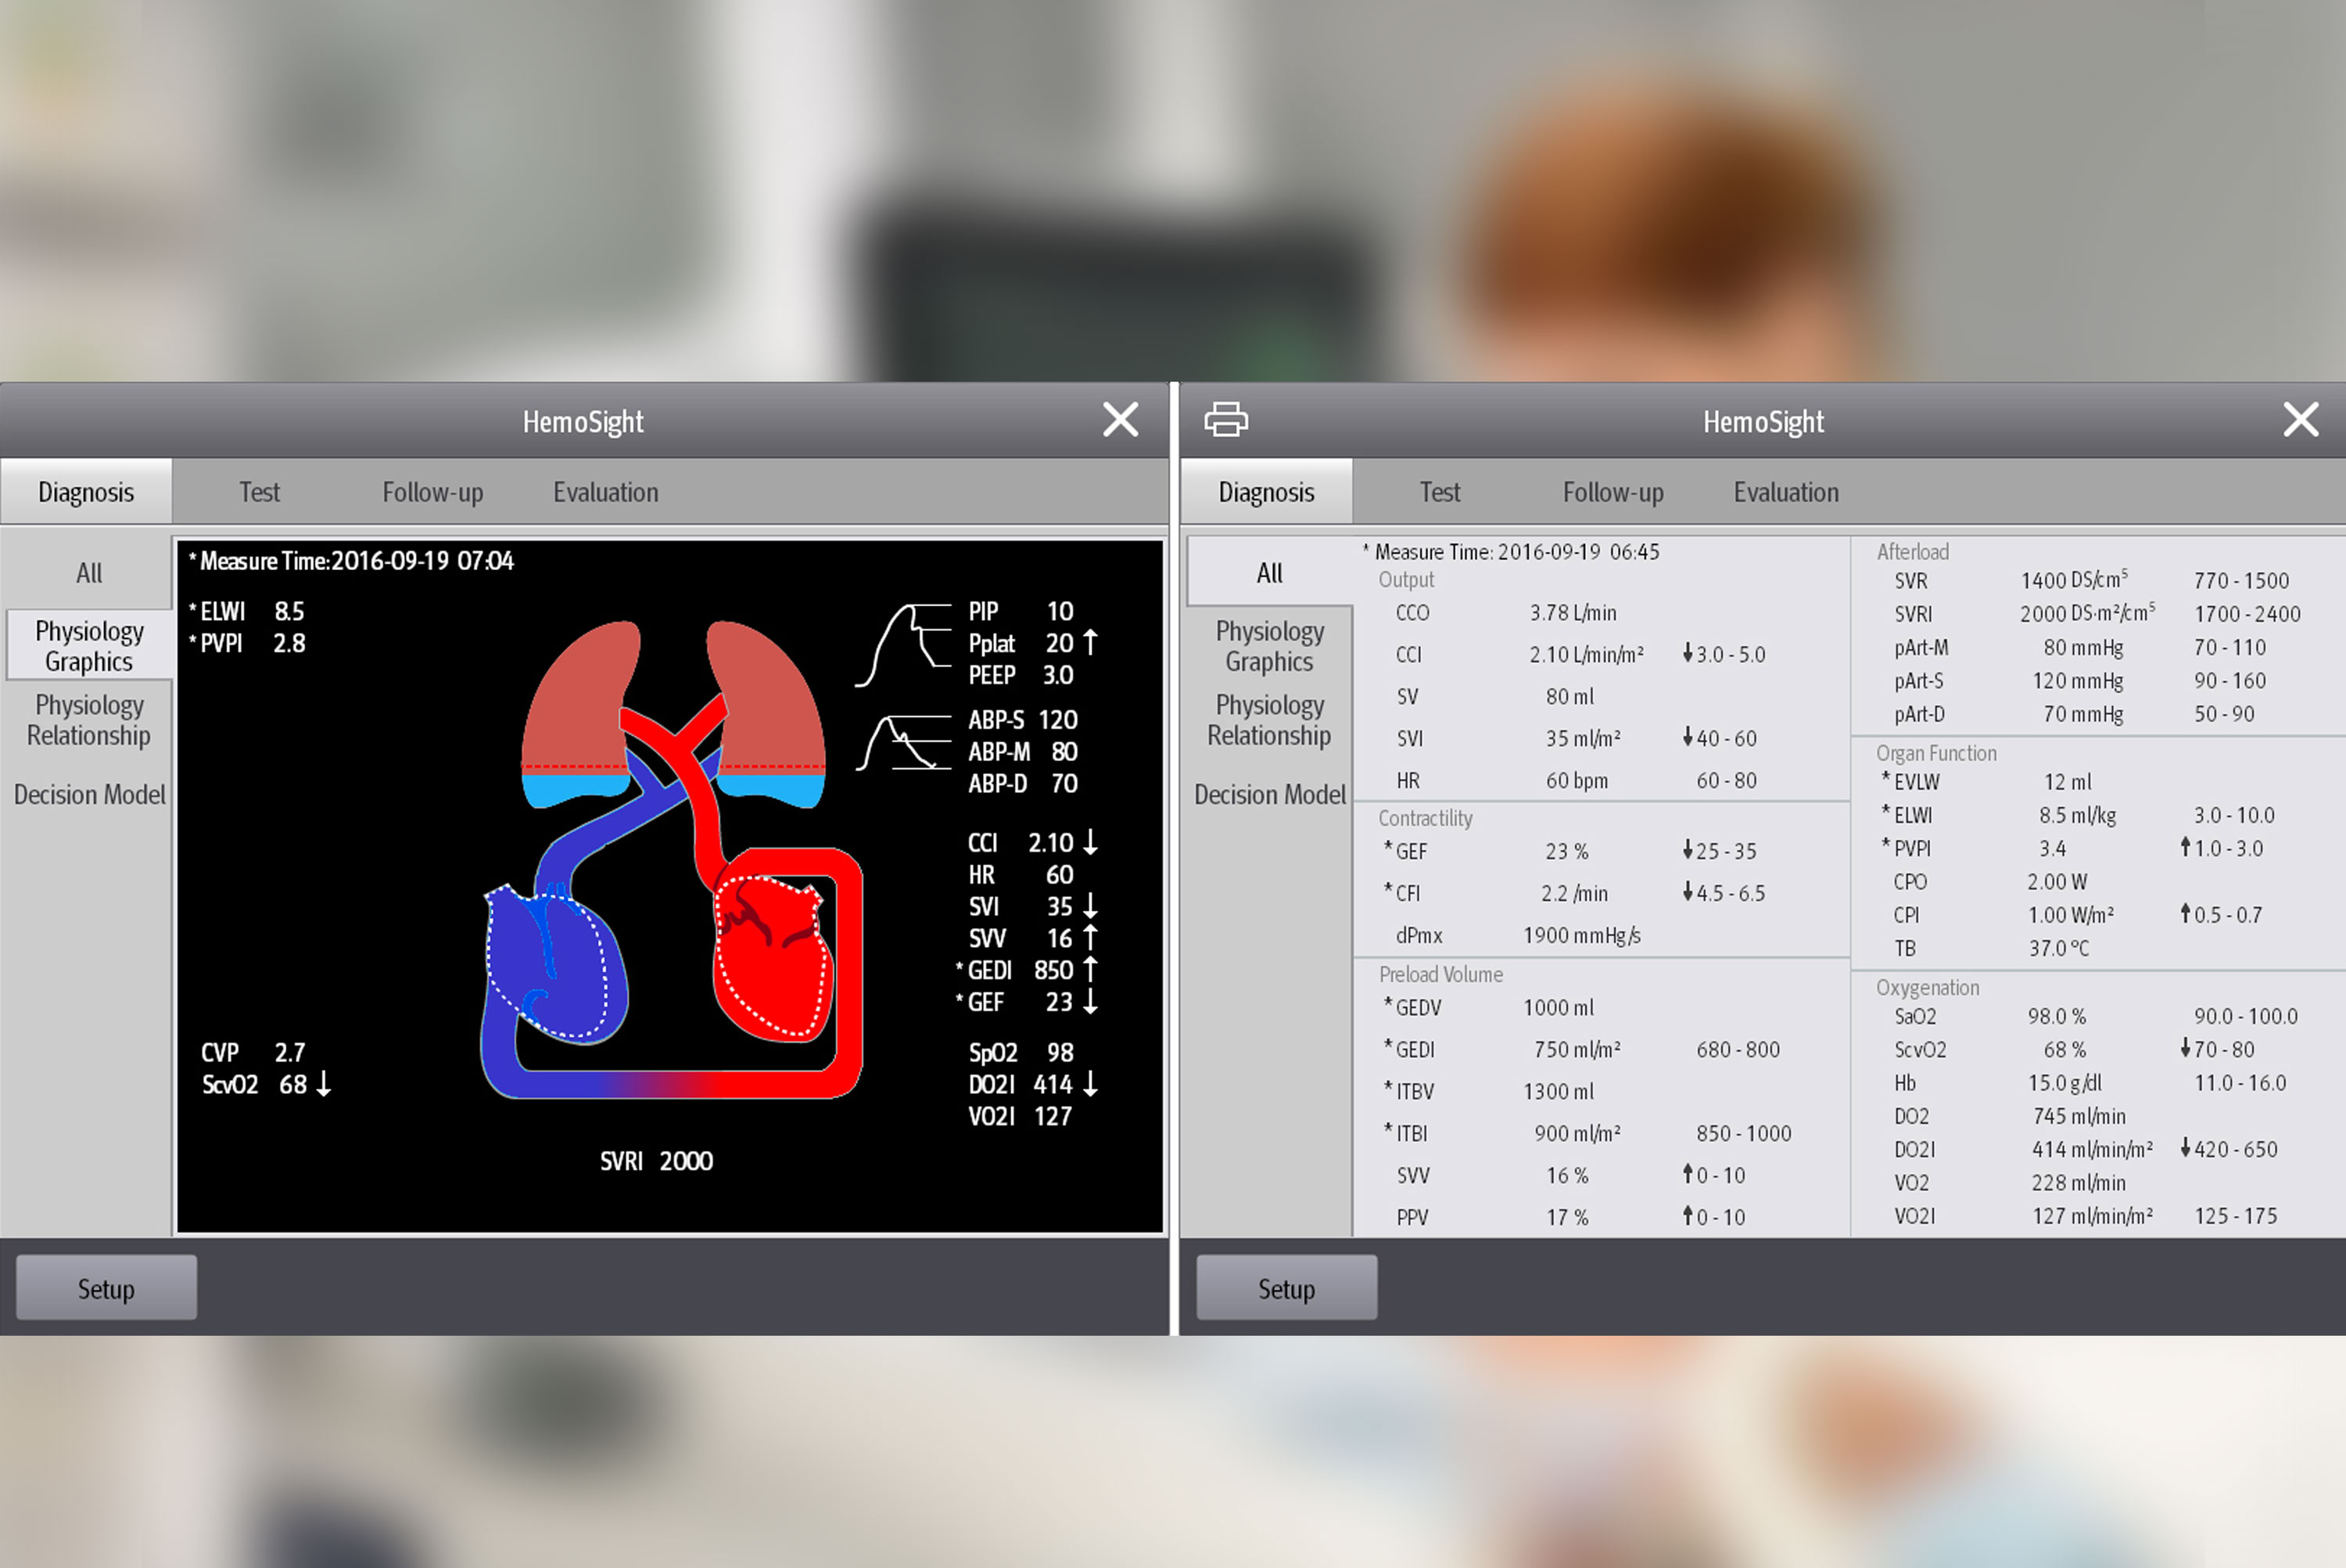Select All view in left sidebar
2346x1568 pixels.
pyautogui.click(x=88, y=573)
